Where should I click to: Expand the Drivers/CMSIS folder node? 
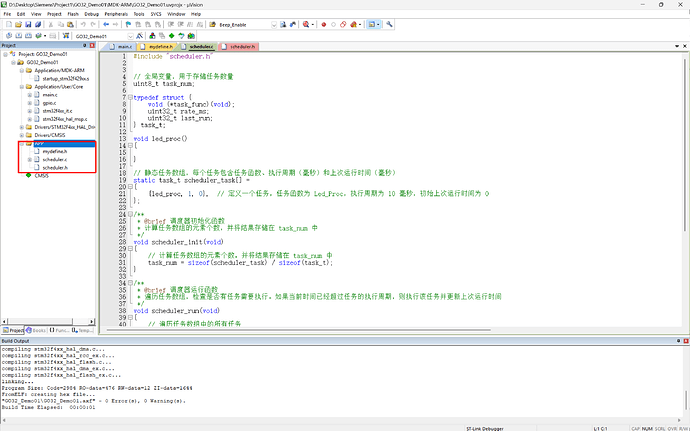22,135
